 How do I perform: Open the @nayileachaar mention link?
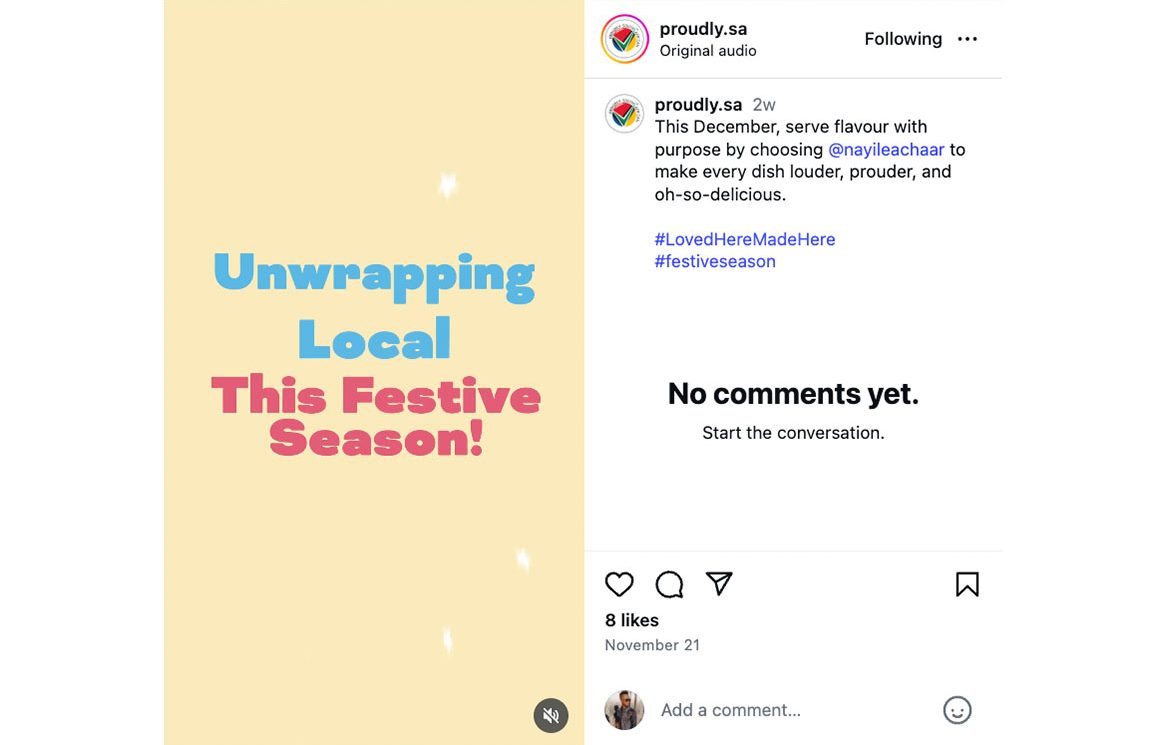click(x=886, y=150)
